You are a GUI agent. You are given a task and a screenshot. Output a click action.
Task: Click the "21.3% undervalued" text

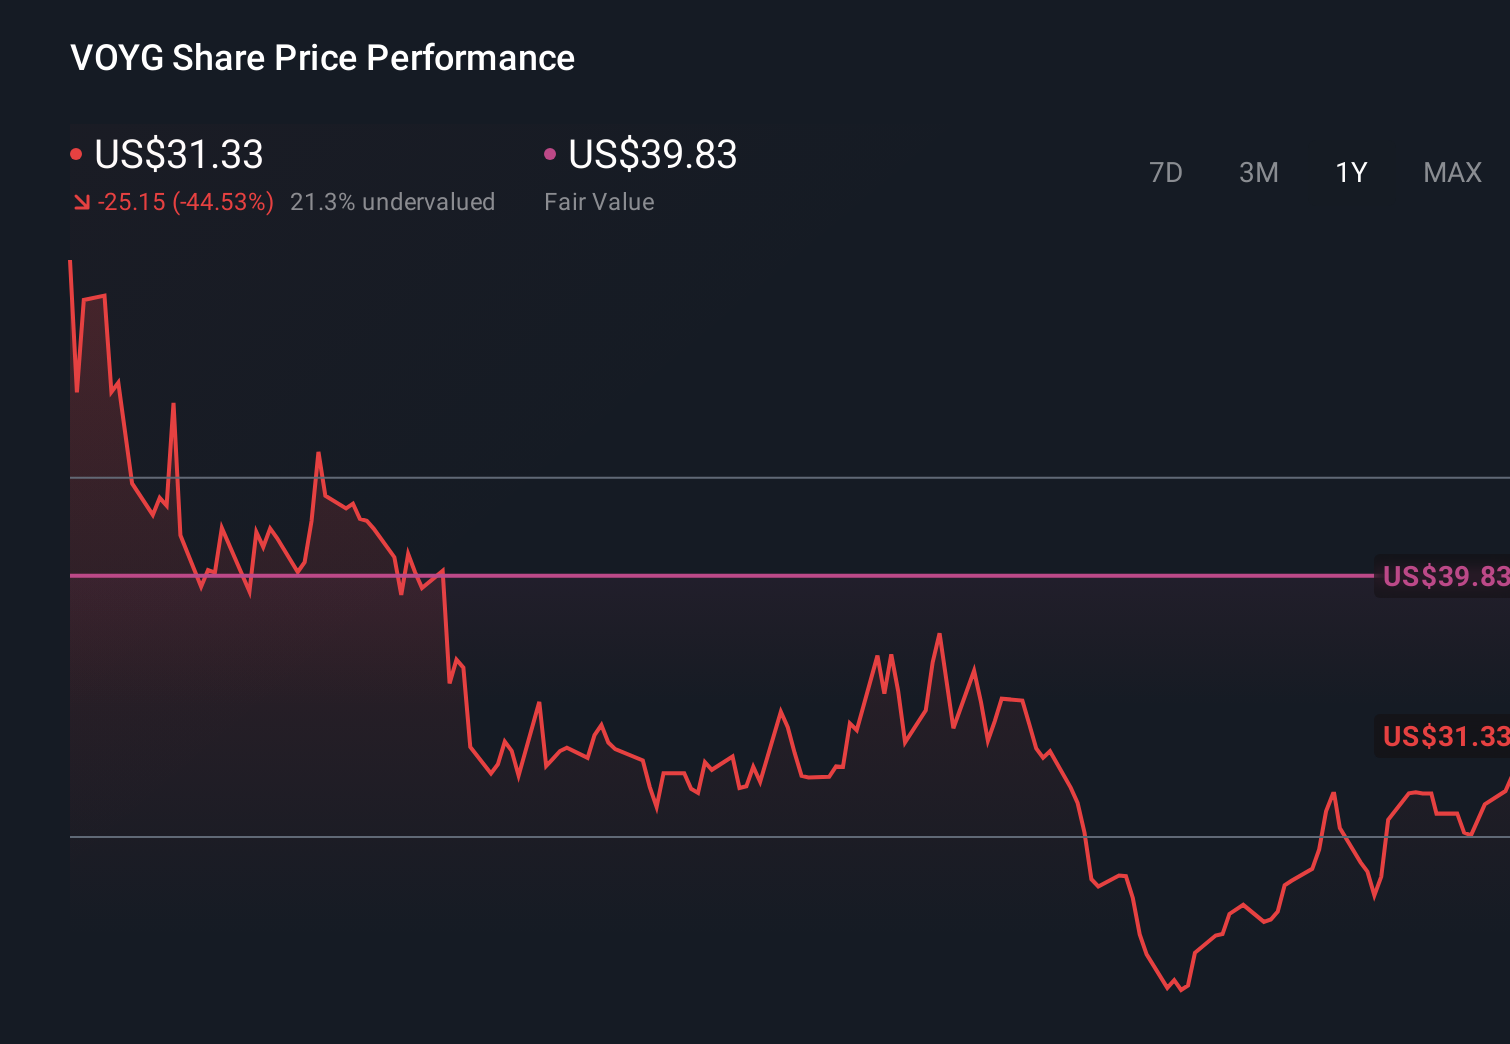tap(392, 202)
